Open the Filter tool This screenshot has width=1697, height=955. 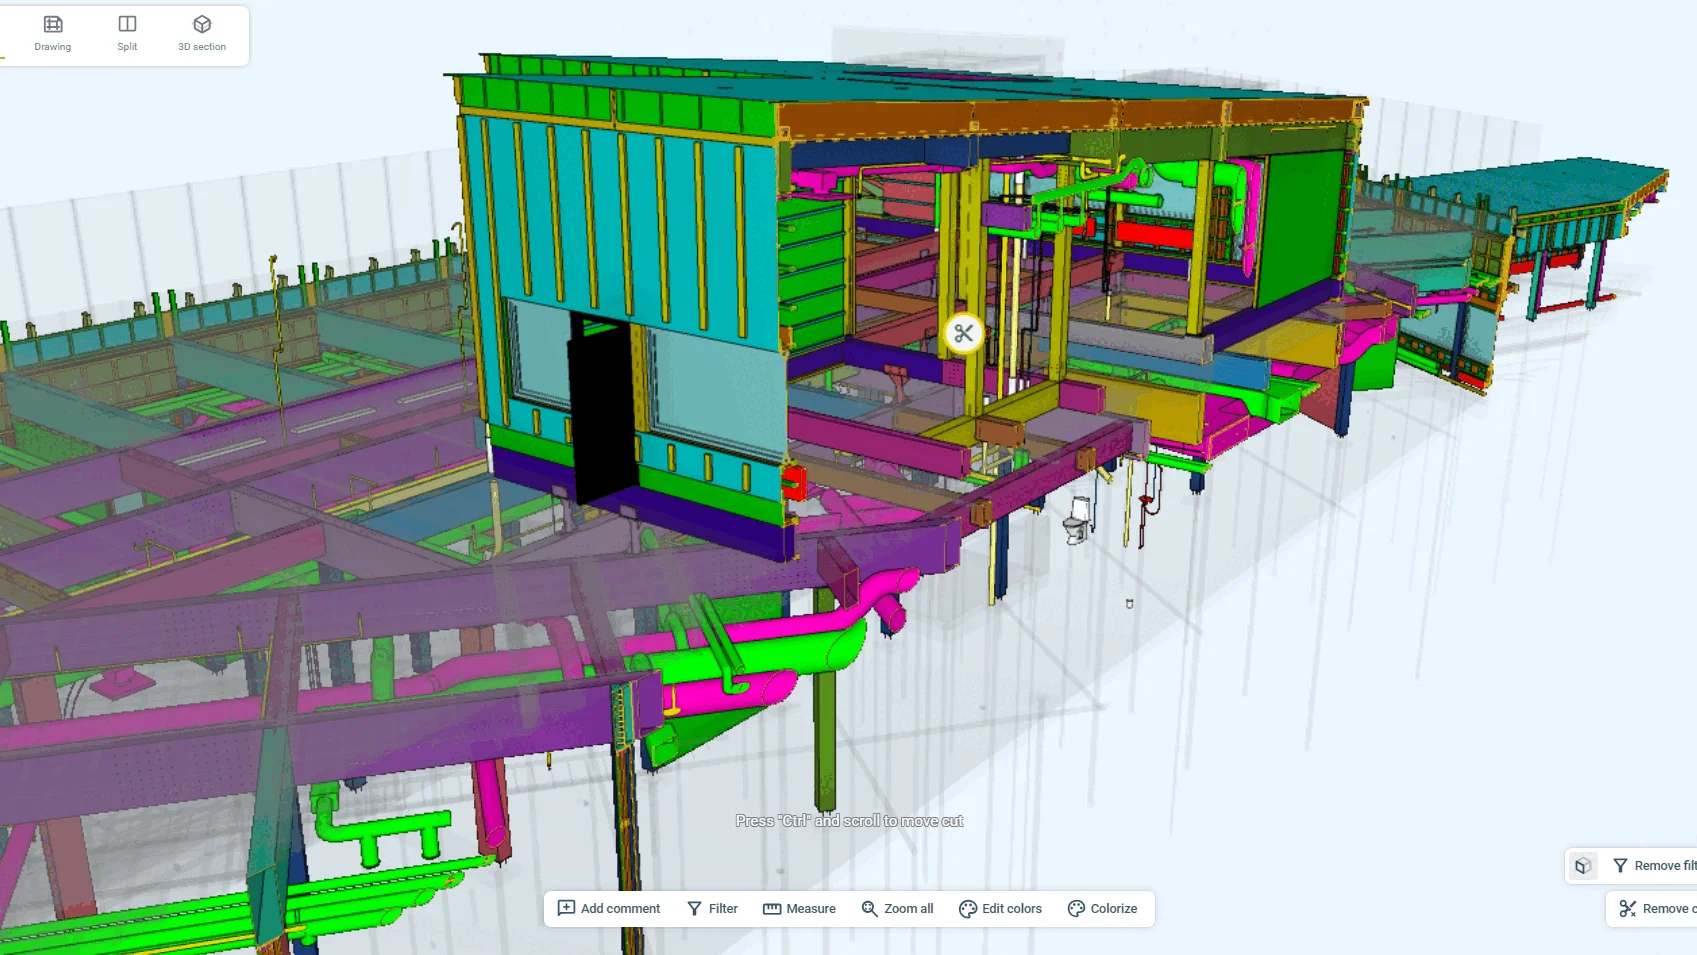[x=712, y=909]
